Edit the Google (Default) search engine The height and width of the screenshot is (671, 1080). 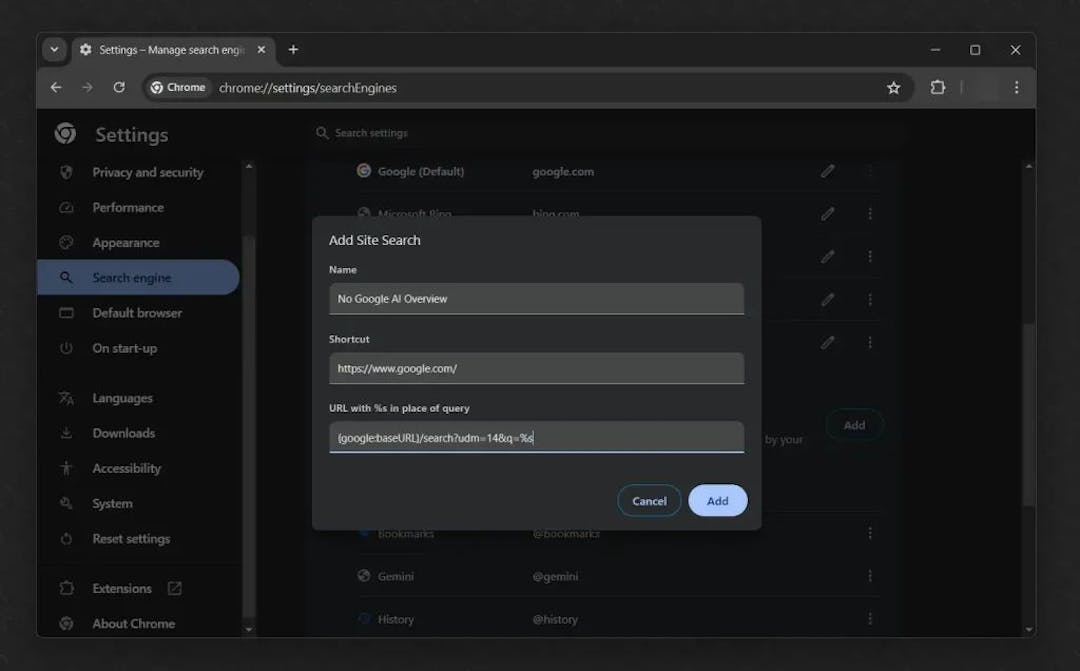(827, 171)
